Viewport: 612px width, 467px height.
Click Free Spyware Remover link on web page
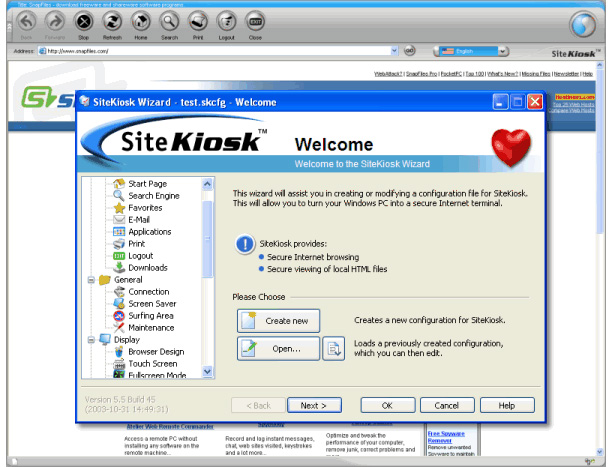446,437
